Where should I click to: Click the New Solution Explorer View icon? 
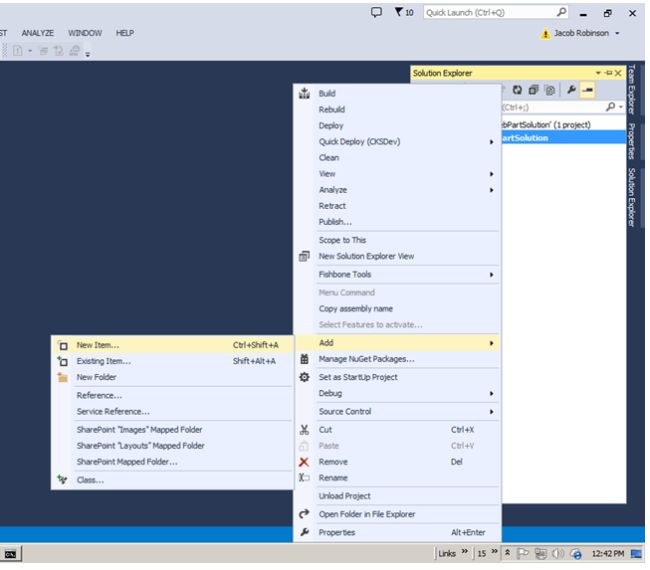click(304, 257)
